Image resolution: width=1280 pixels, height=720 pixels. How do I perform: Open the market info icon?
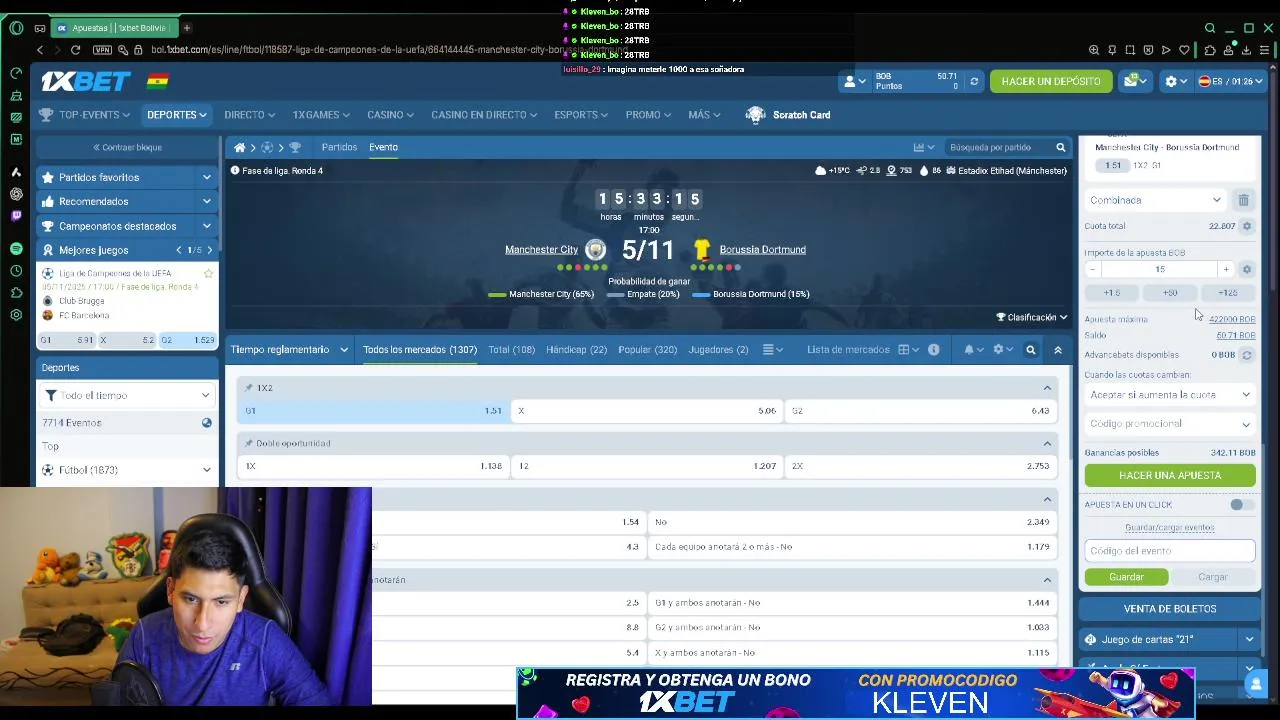click(934, 350)
